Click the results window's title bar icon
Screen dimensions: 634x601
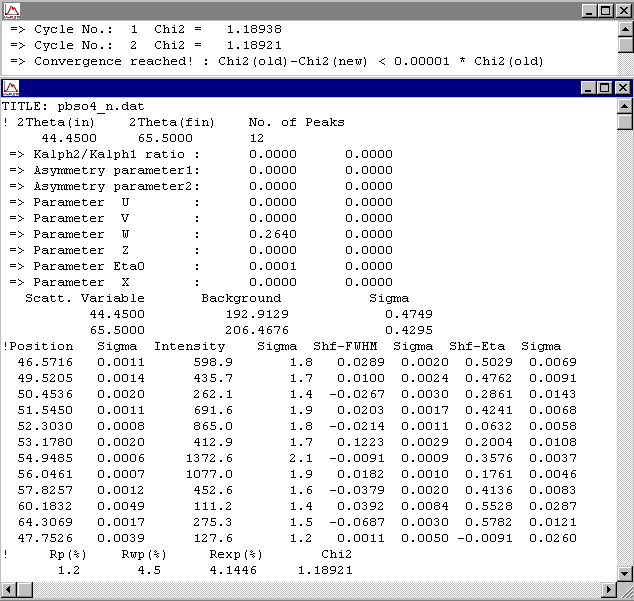point(10,88)
